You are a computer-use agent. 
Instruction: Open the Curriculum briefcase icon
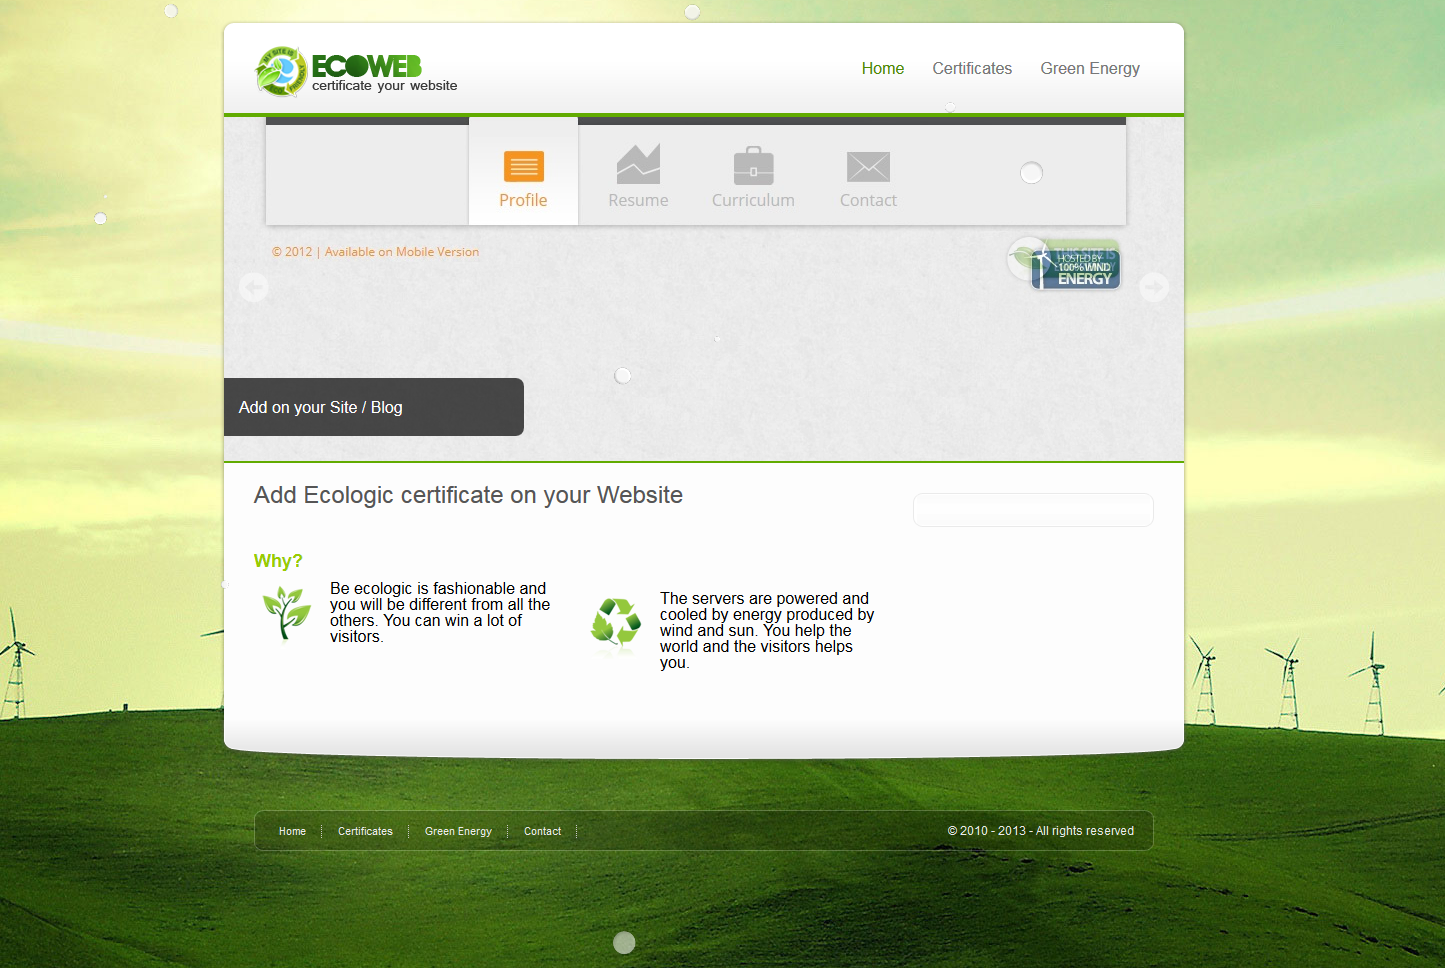[753, 166]
